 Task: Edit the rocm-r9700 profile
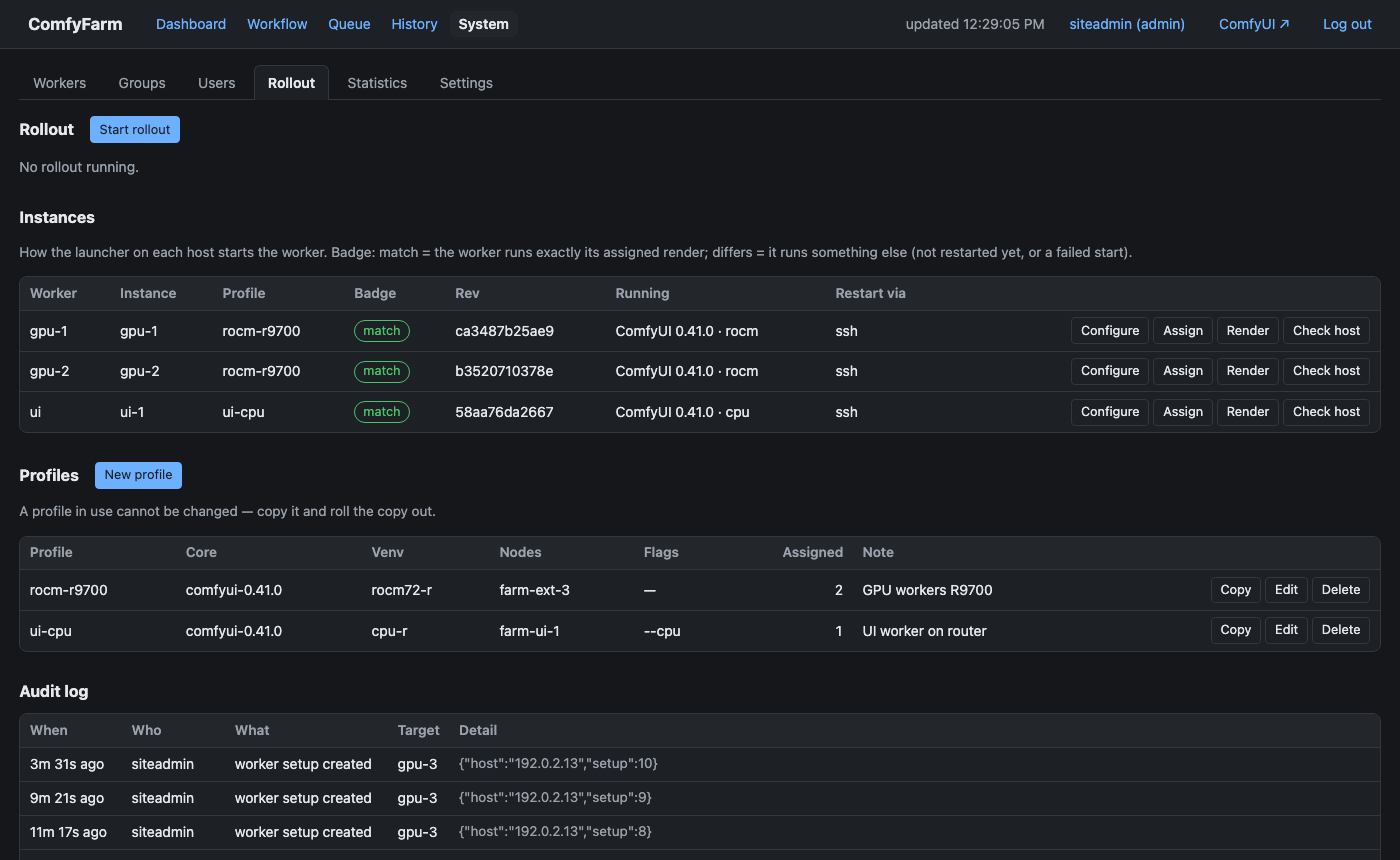coord(1286,590)
